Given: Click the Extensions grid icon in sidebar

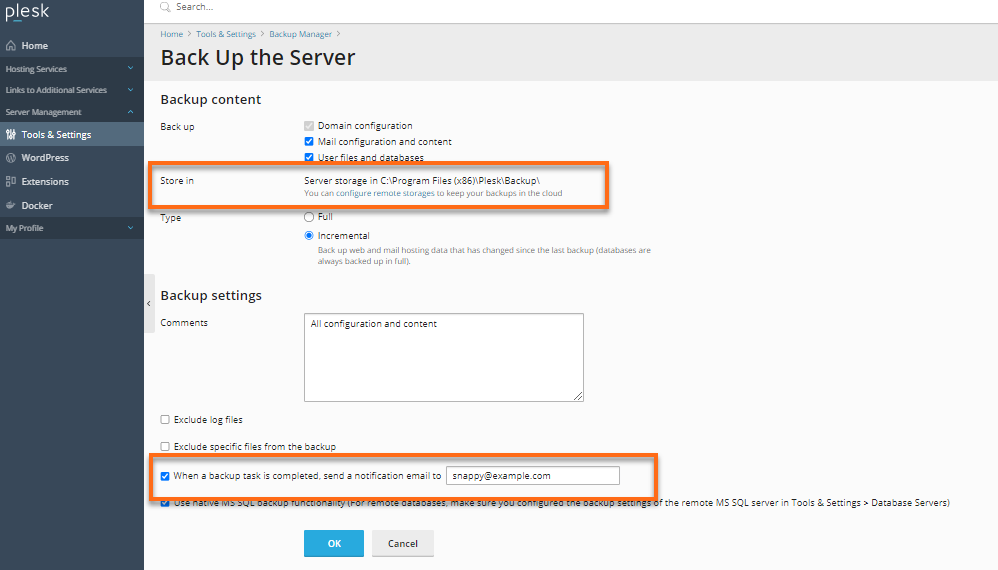Looking at the screenshot, I should point(11,181).
